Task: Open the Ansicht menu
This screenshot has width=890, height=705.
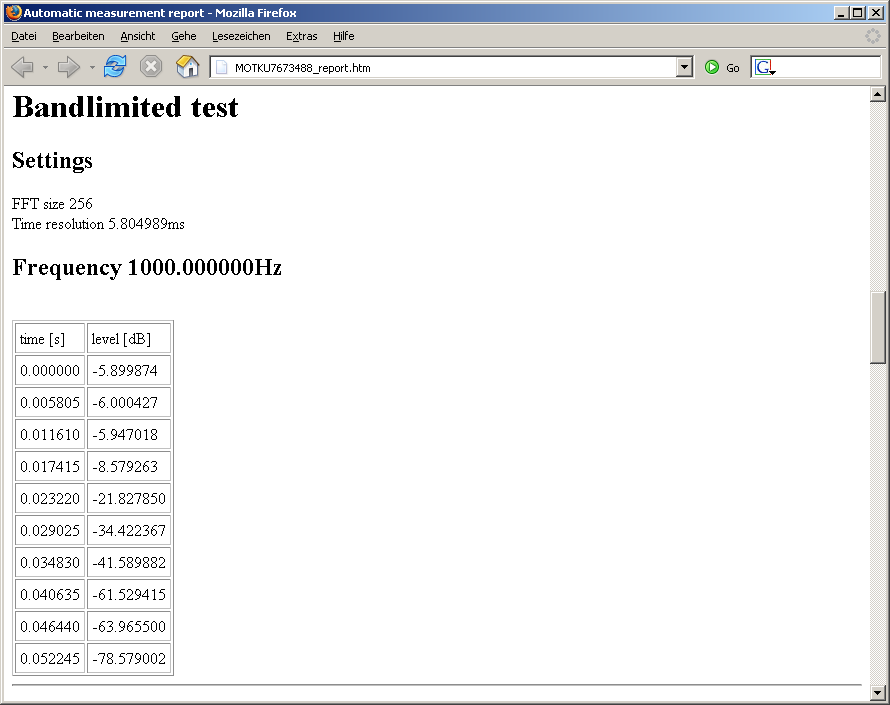Action: [x=138, y=36]
